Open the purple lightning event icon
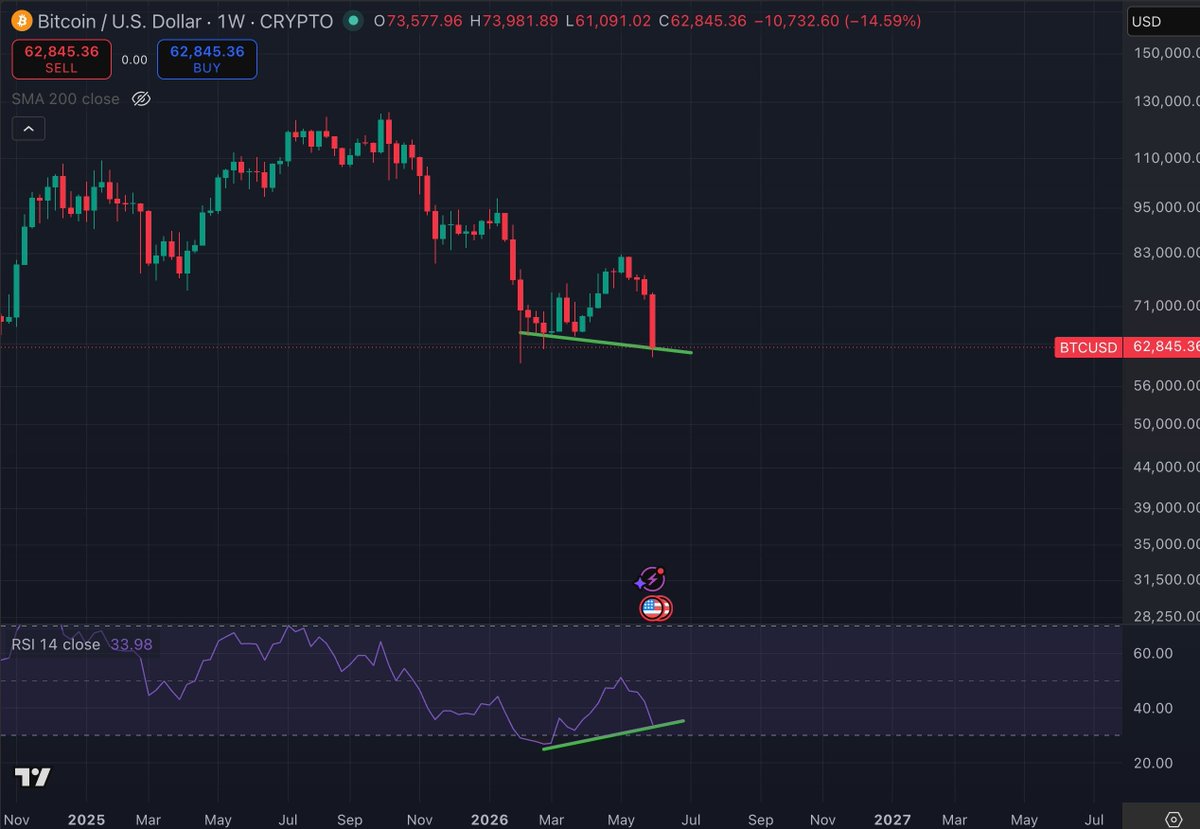Viewport: 1200px width, 829px height. pyautogui.click(x=651, y=579)
